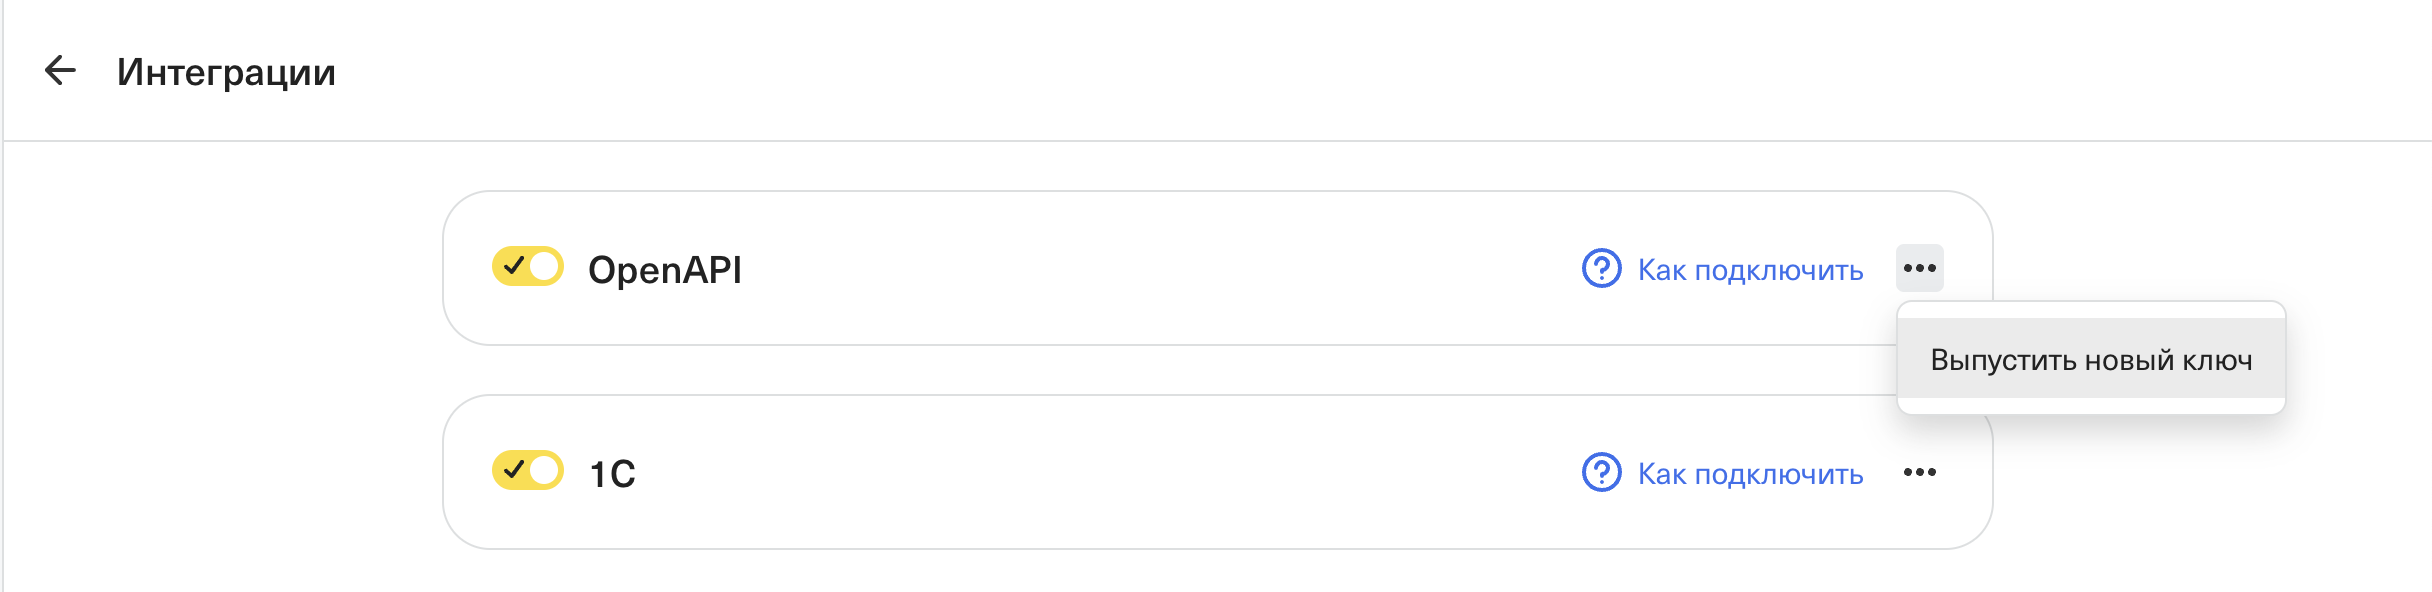
Task: Turn off the 1C integration switch
Action: [528, 470]
